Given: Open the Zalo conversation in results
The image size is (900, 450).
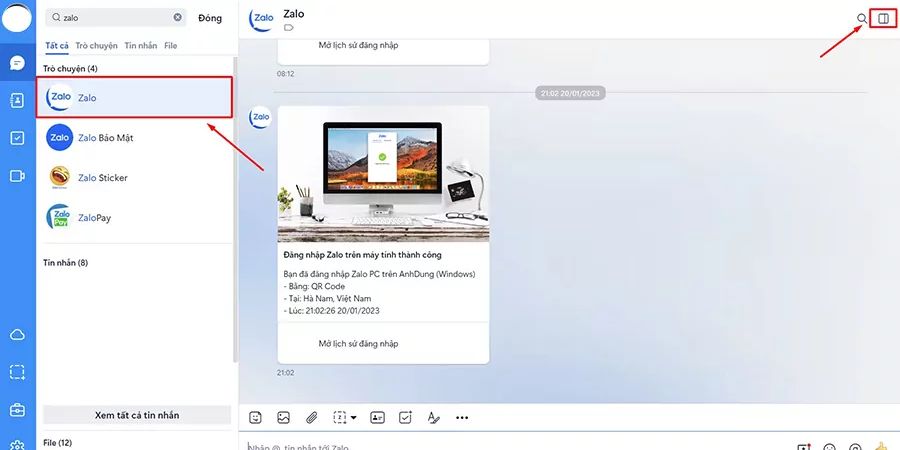Looking at the screenshot, I should point(134,98).
